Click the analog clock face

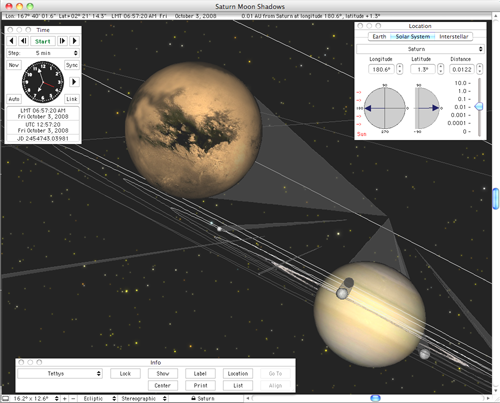click(x=43, y=82)
